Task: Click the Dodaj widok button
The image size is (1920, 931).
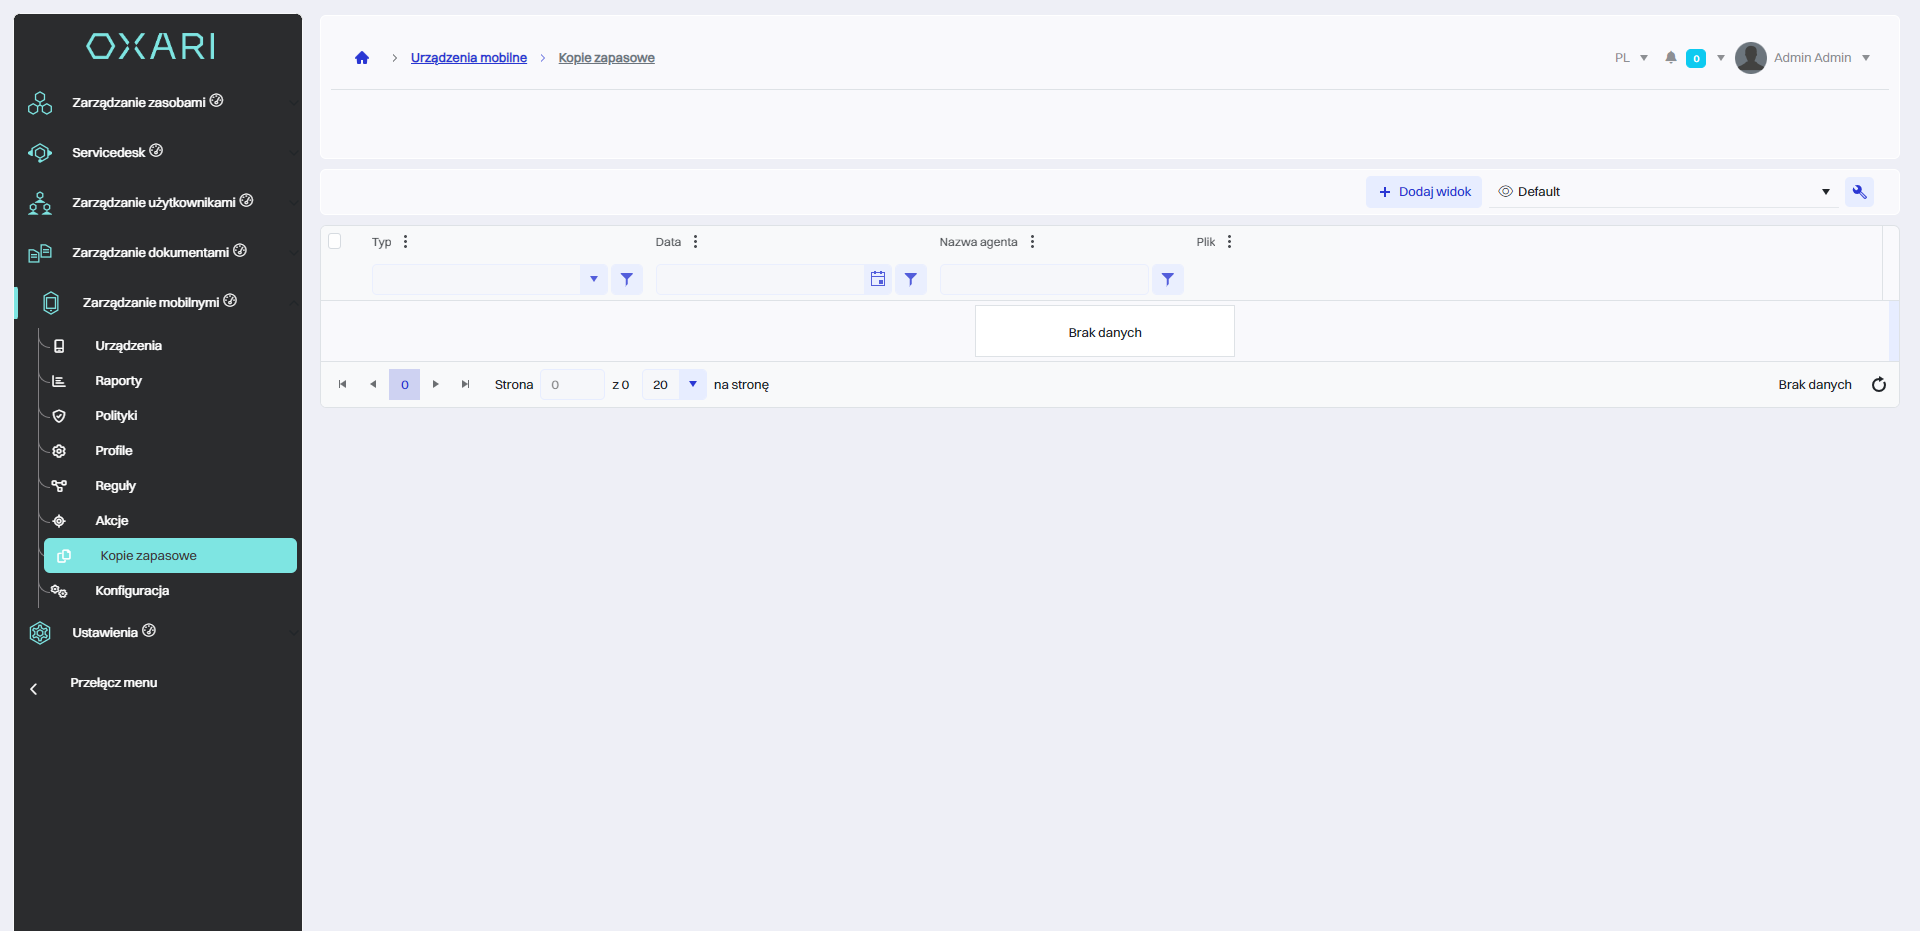Action: pos(1424,192)
